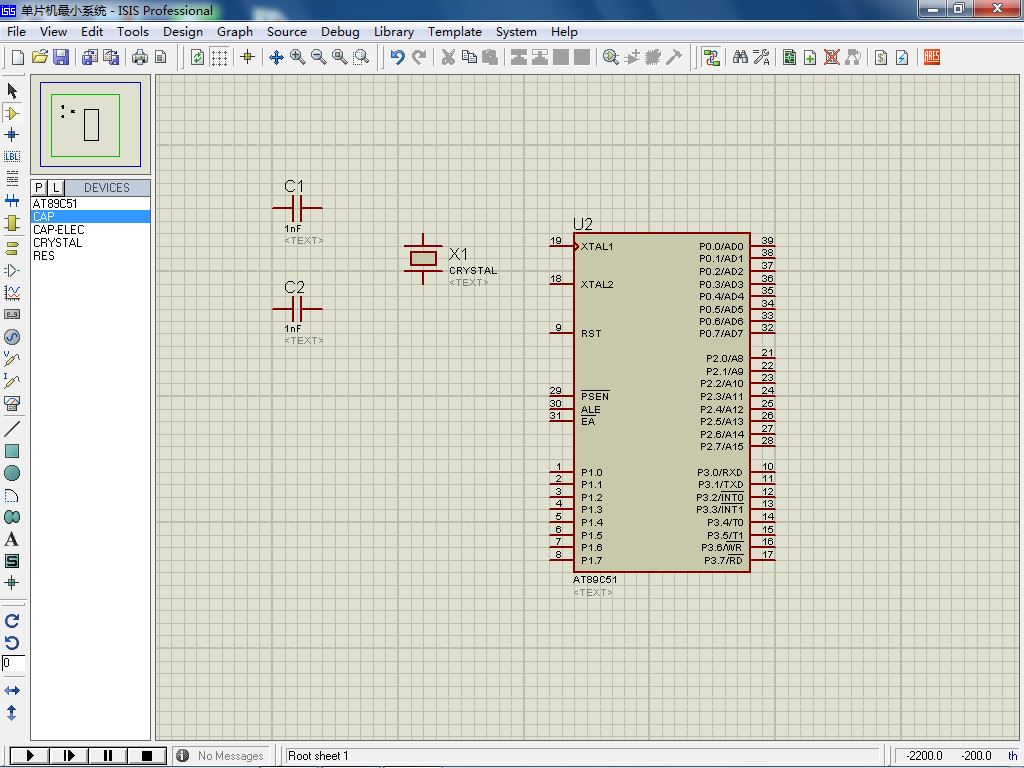
Task: Select the Component mode tool
Action: click(x=12, y=113)
